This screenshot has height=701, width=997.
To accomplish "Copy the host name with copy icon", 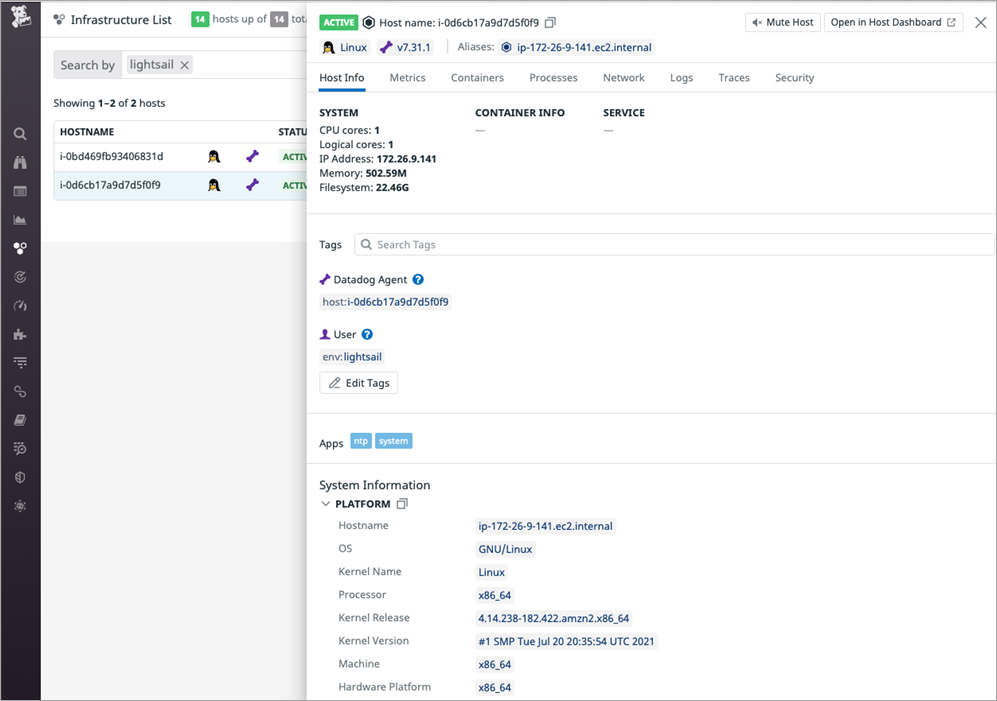I will (x=551, y=23).
